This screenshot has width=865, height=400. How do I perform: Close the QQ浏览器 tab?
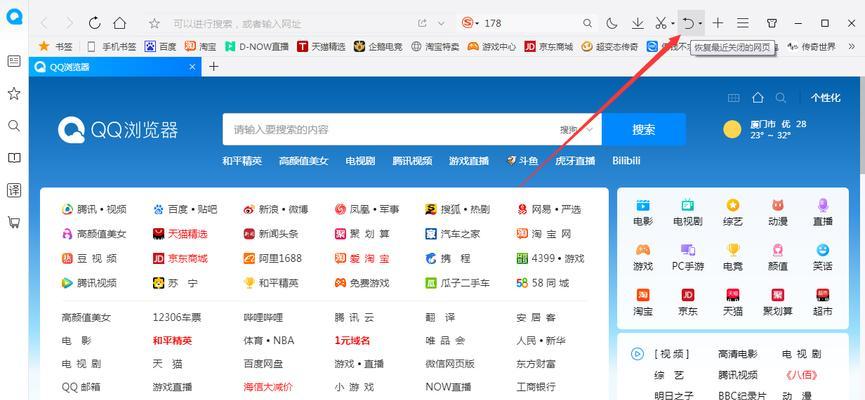click(192, 67)
